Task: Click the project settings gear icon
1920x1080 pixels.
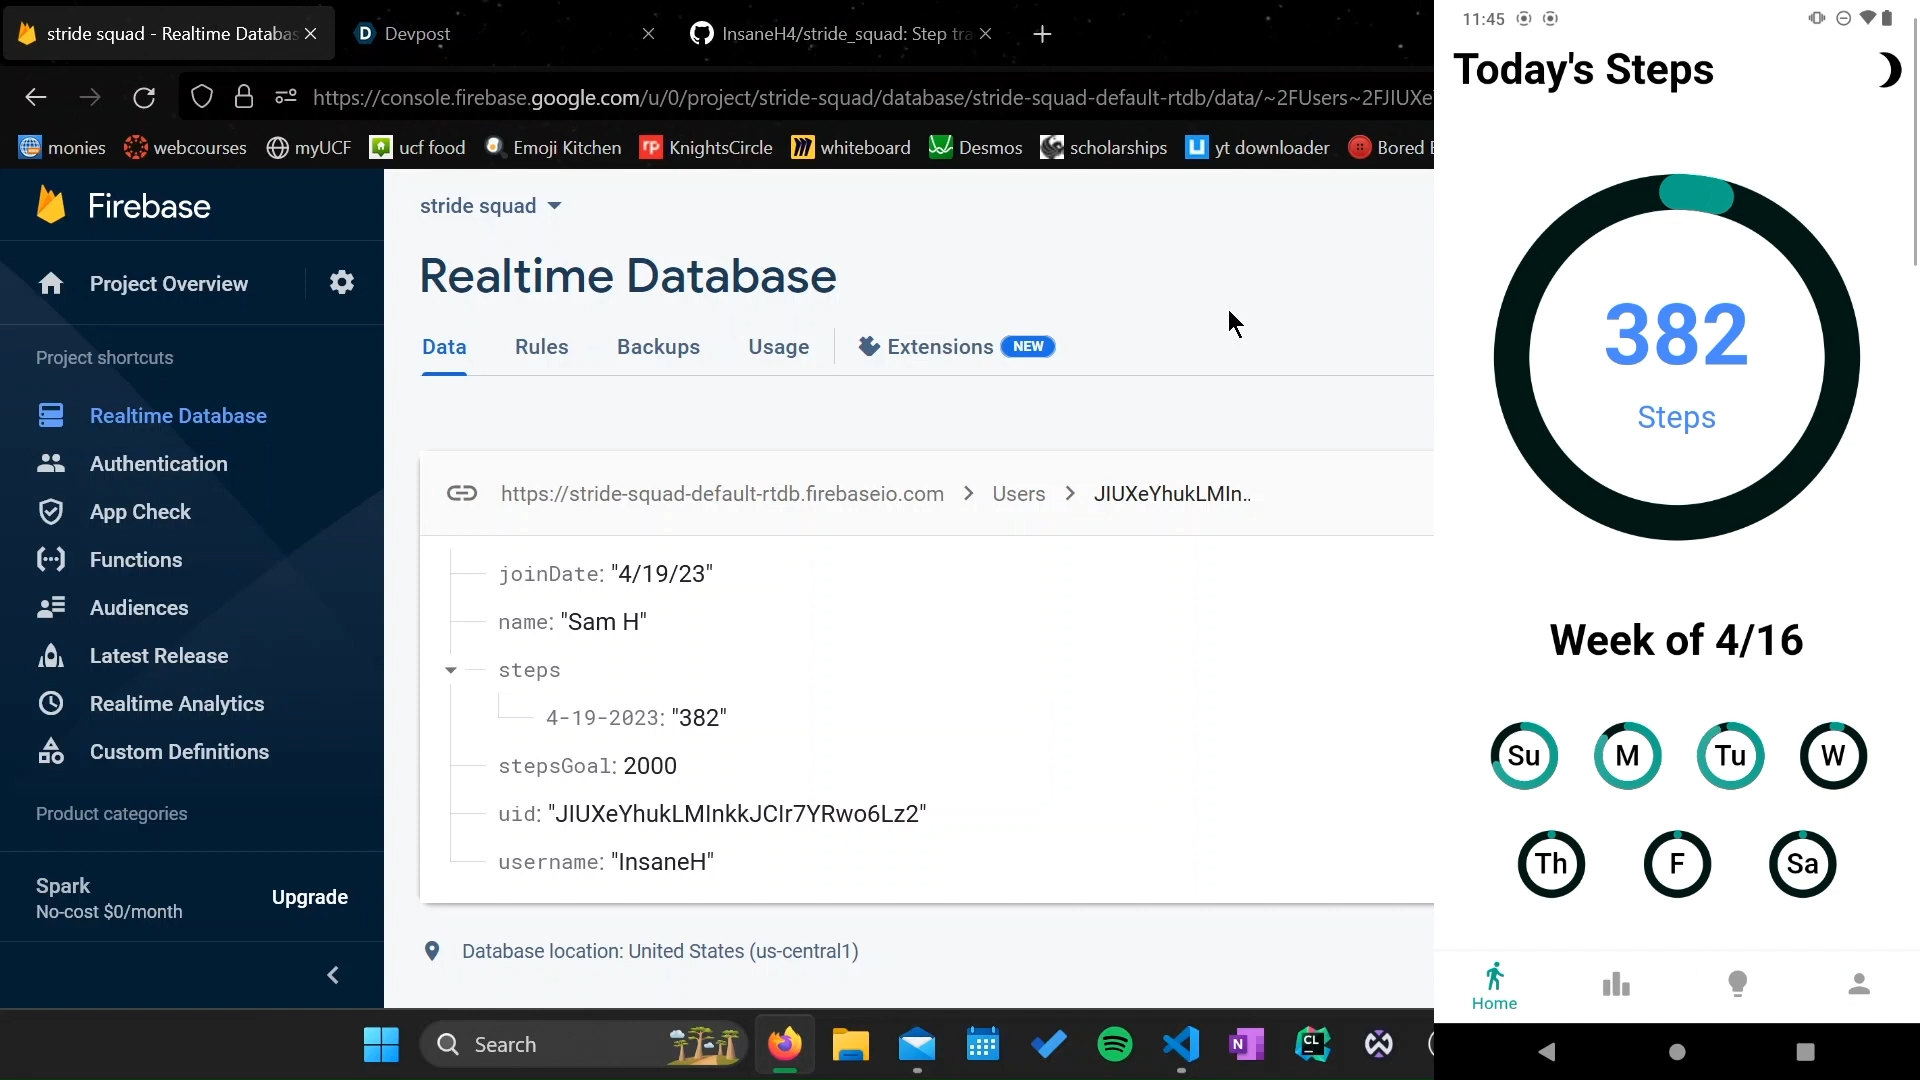Action: 342,283
